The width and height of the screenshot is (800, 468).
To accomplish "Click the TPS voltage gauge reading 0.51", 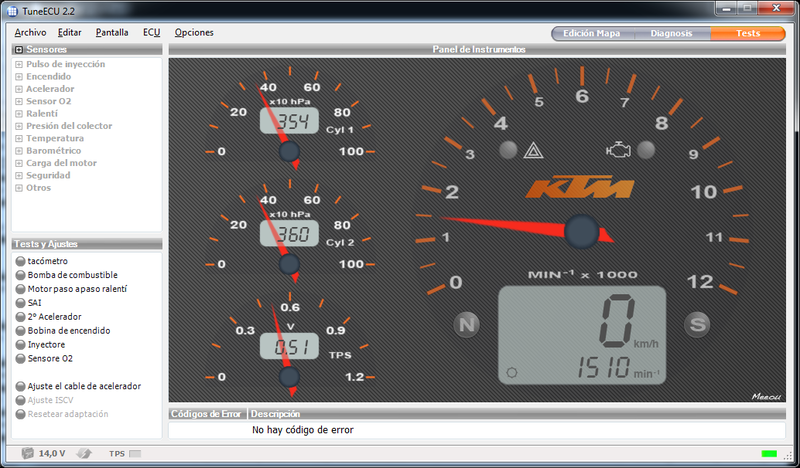I will point(289,347).
